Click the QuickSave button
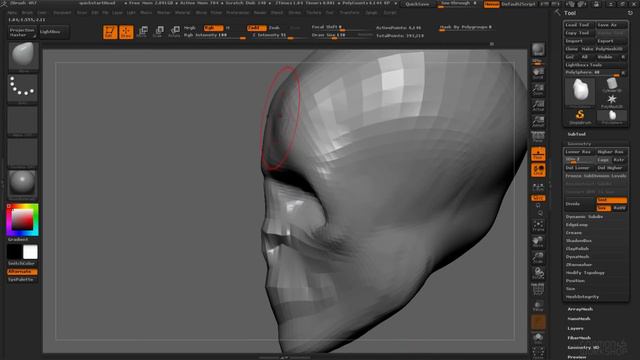This screenshot has width=640, height=360. pyautogui.click(x=417, y=4)
